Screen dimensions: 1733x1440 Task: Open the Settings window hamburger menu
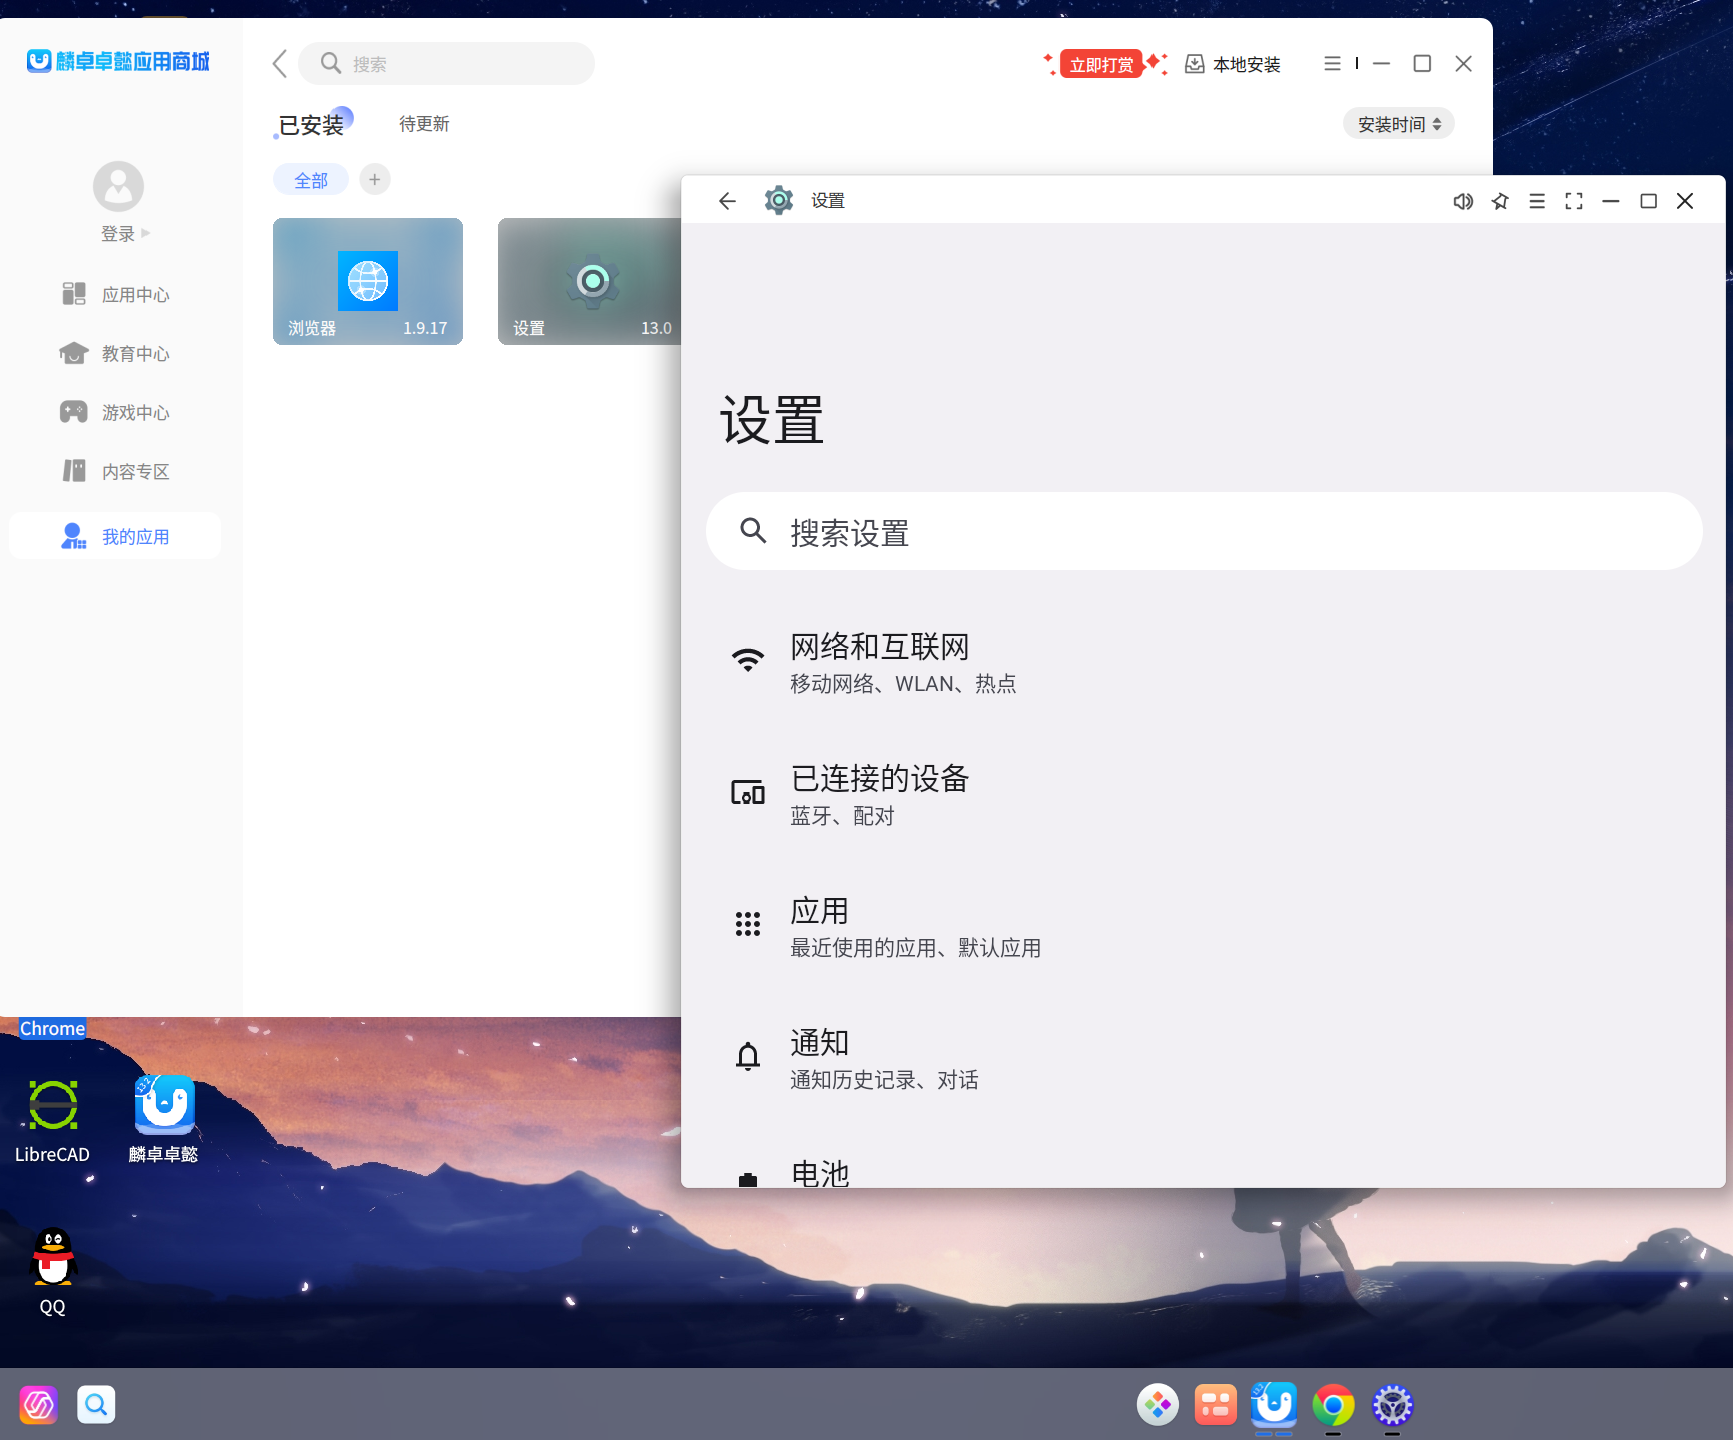coord(1537,201)
